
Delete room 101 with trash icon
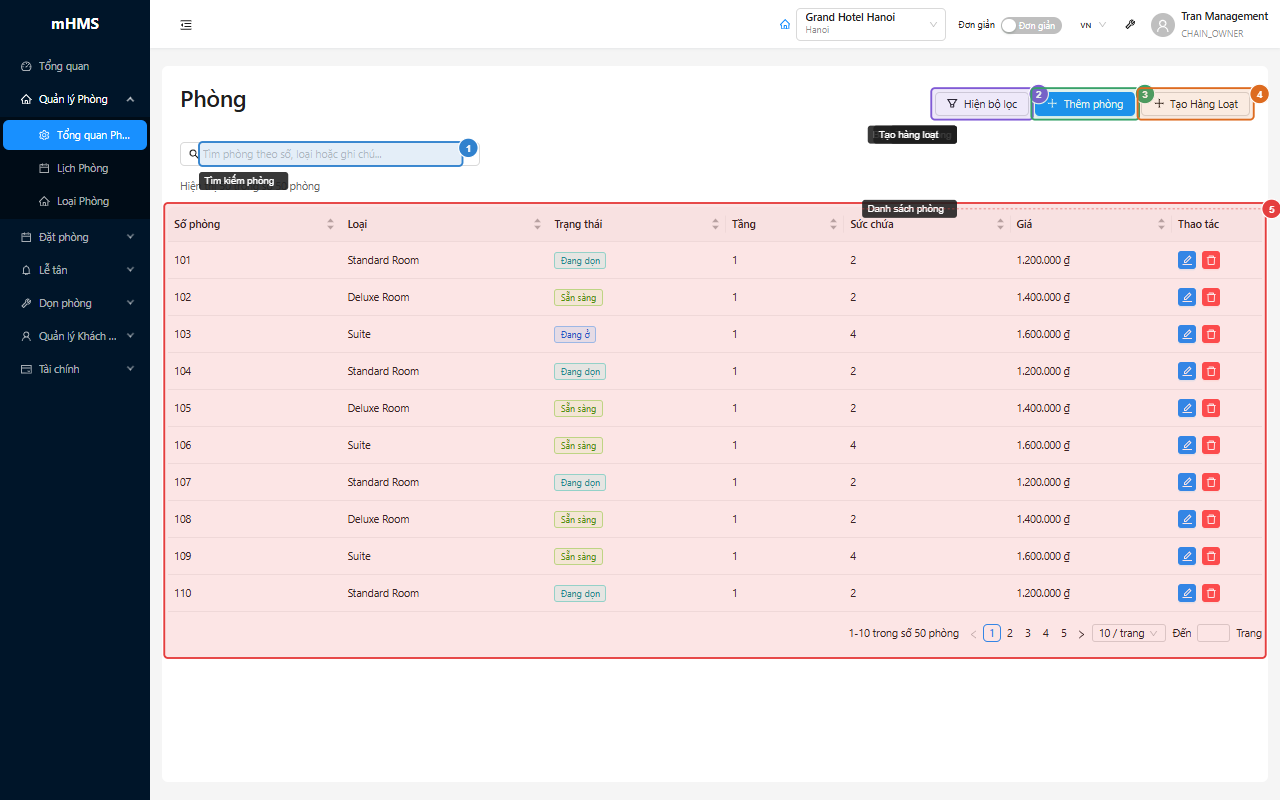pyautogui.click(x=1211, y=260)
